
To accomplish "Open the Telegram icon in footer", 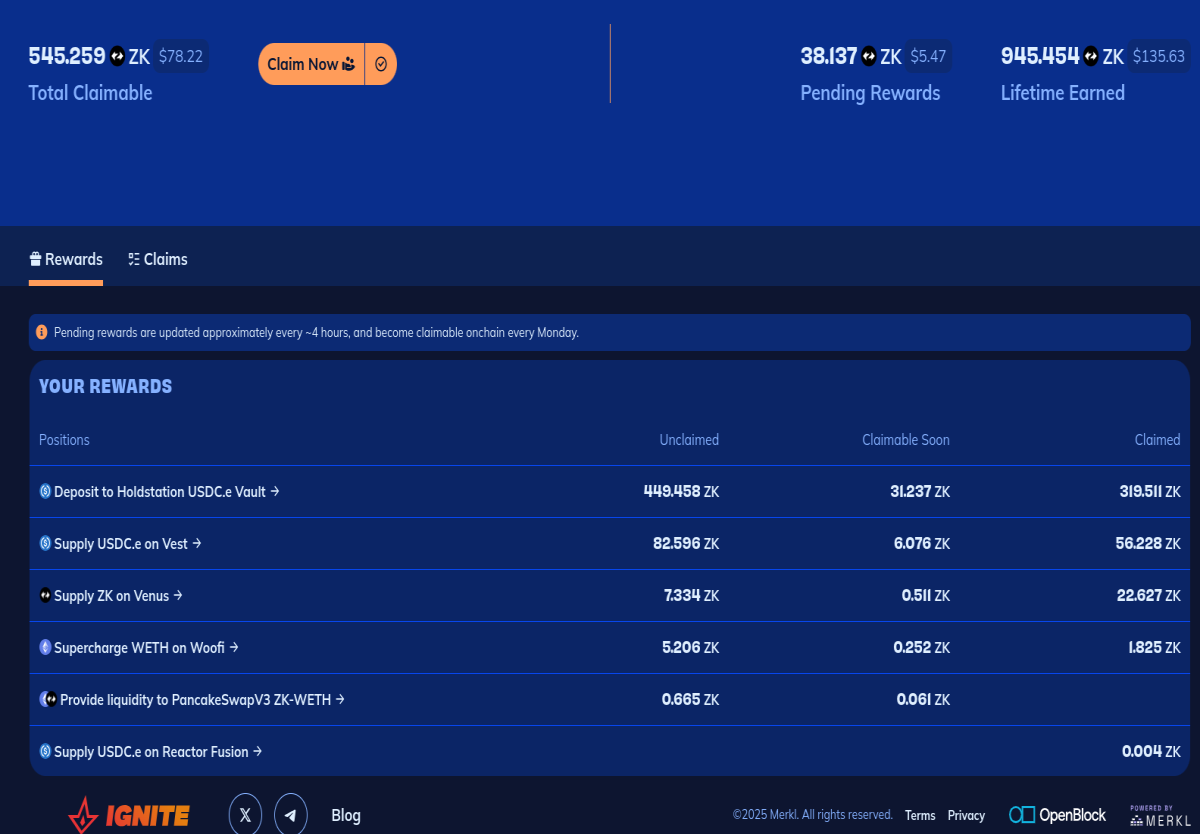I will click(291, 814).
